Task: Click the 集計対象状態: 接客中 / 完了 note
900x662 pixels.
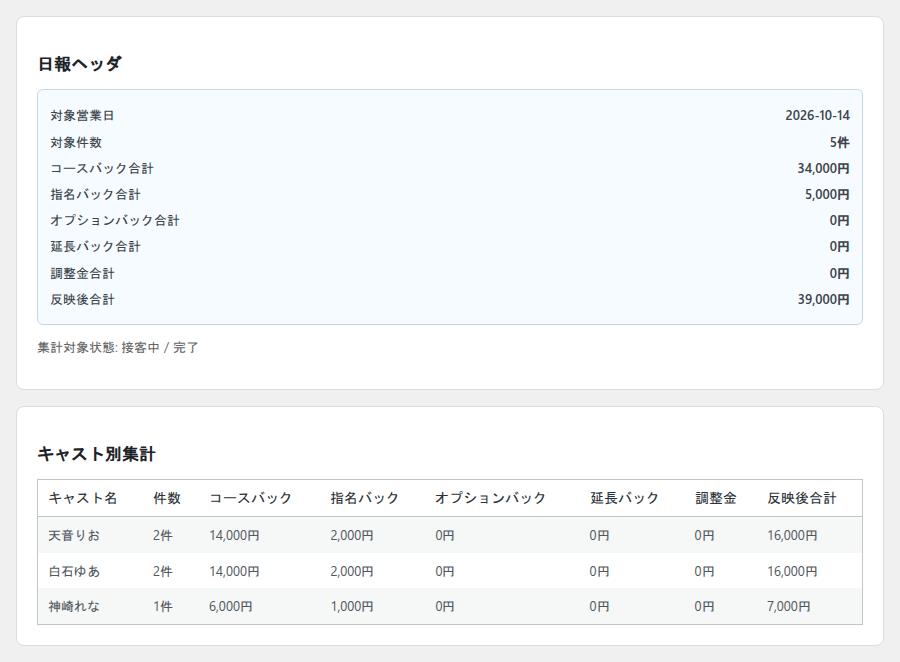Action: click(x=118, y=347)
